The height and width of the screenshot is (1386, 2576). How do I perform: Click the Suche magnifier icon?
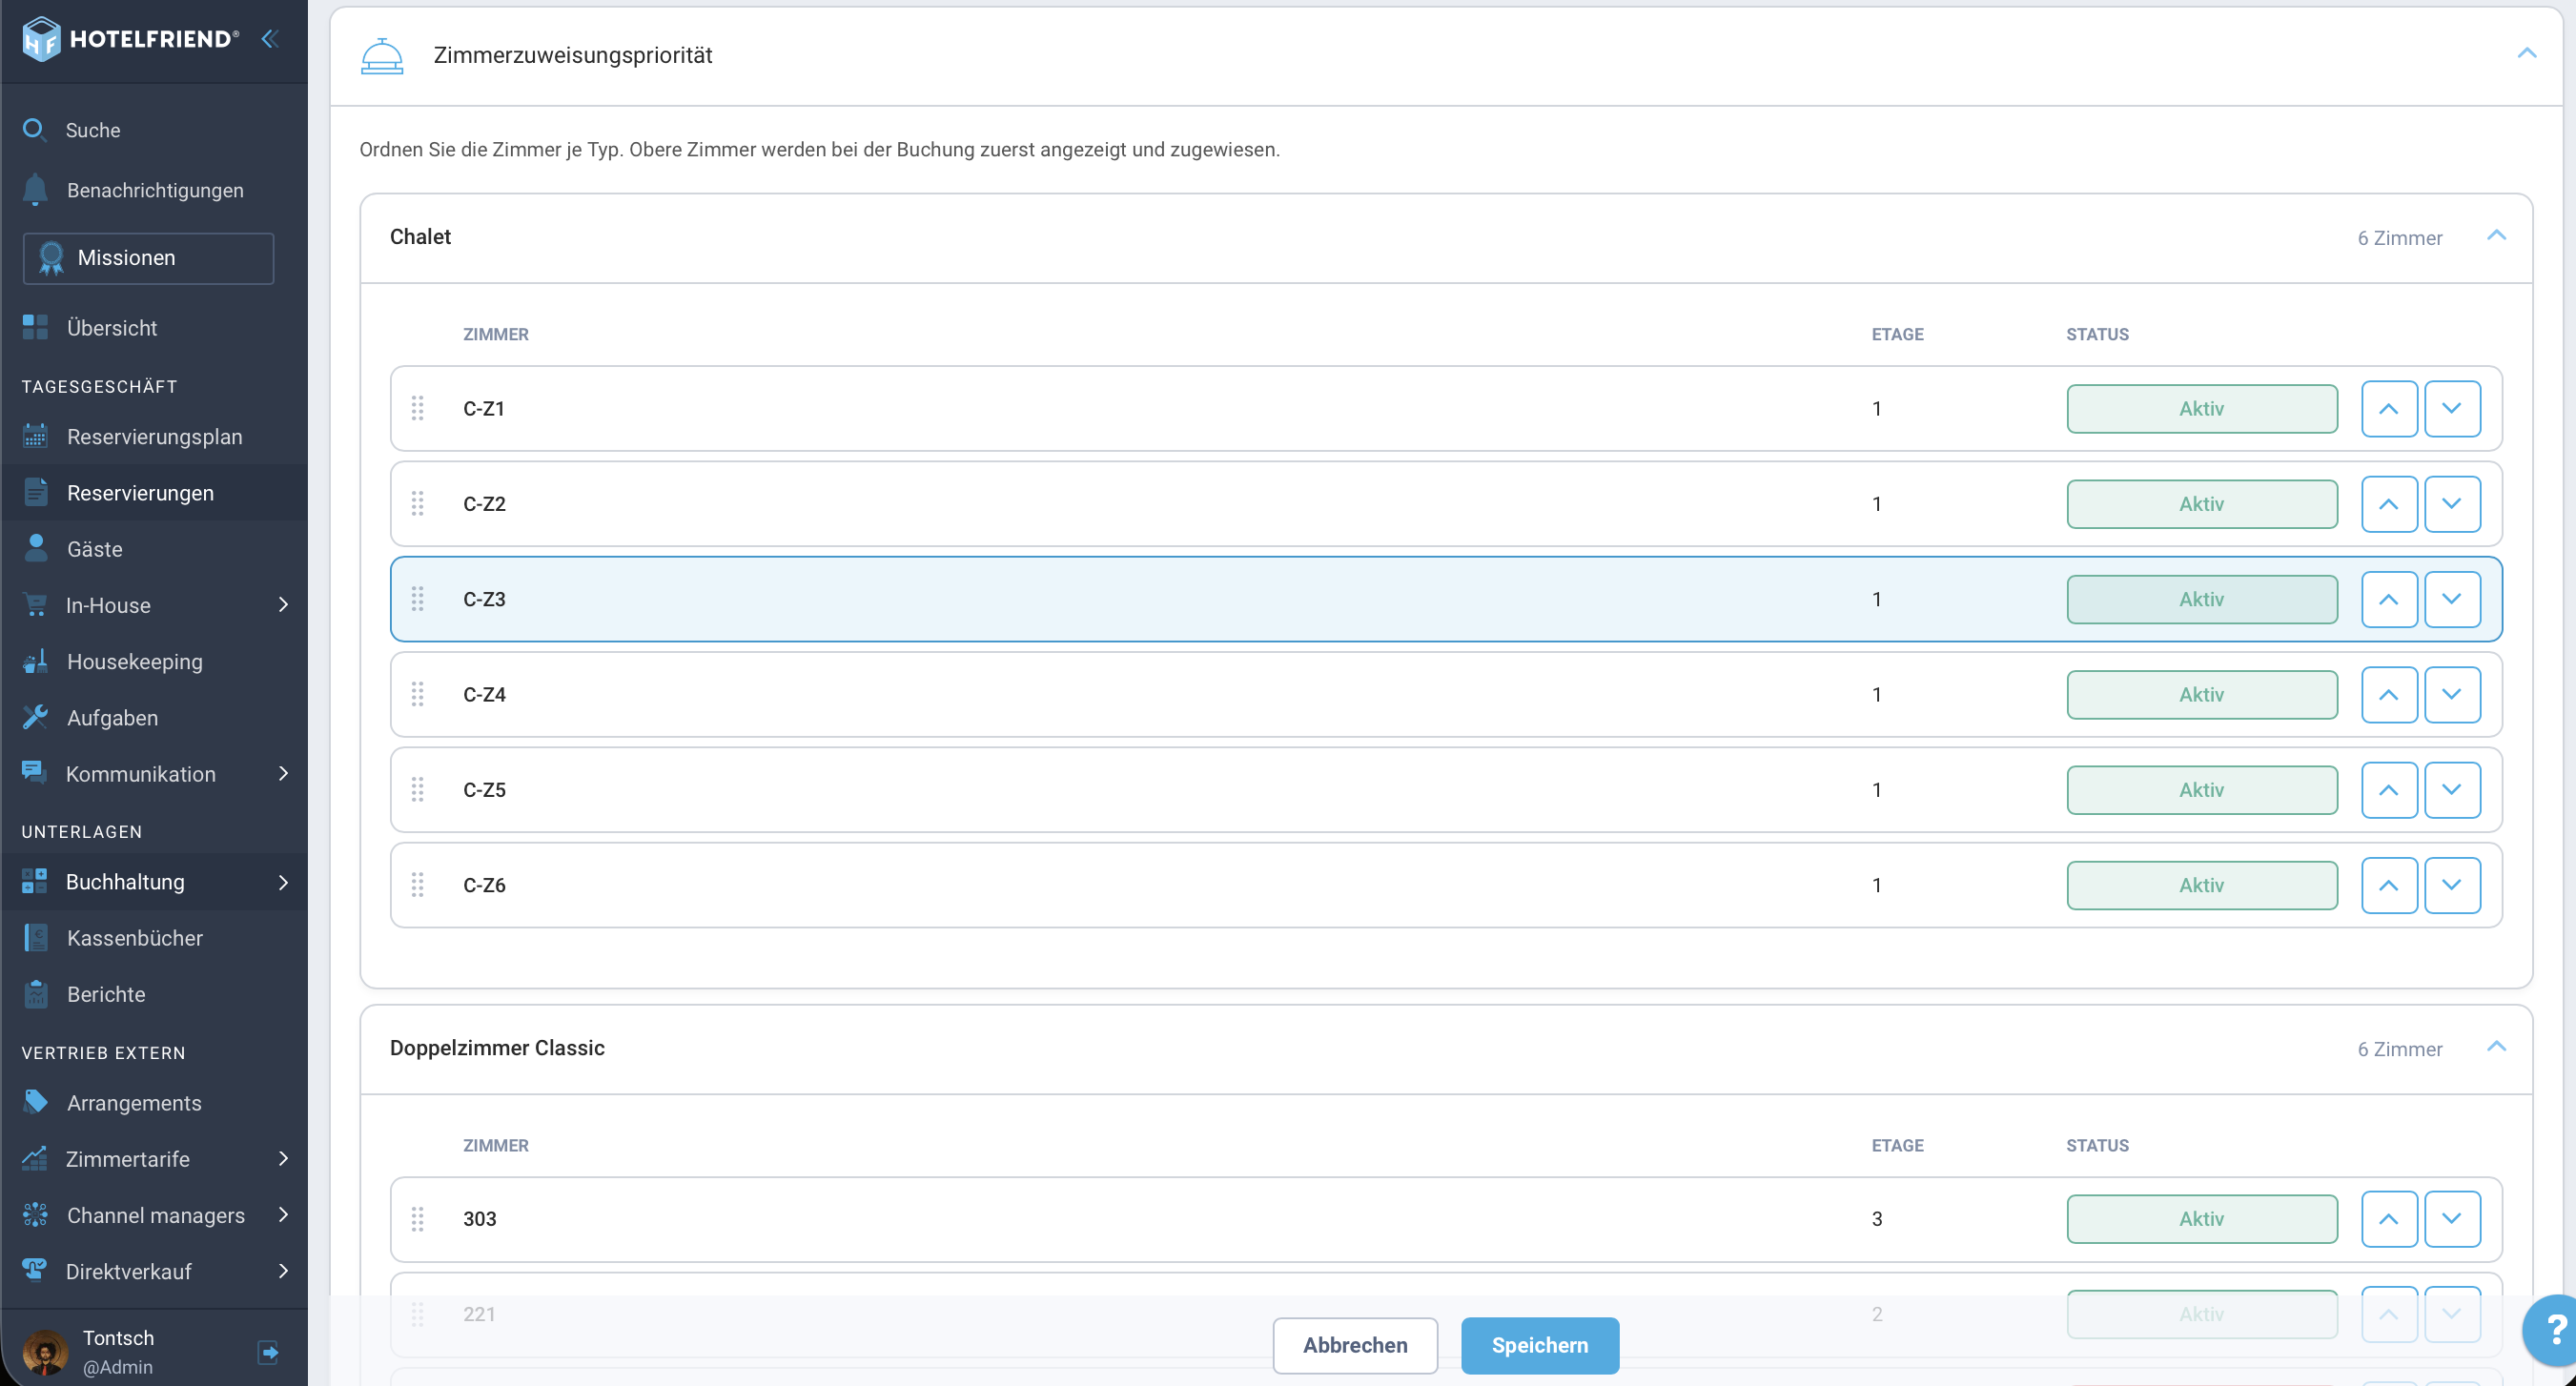tap(34, 129)
